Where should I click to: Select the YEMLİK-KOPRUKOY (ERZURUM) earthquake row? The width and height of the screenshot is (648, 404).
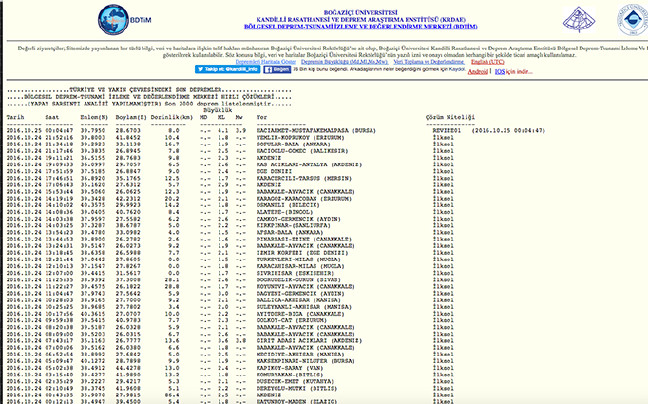point(299,136)
